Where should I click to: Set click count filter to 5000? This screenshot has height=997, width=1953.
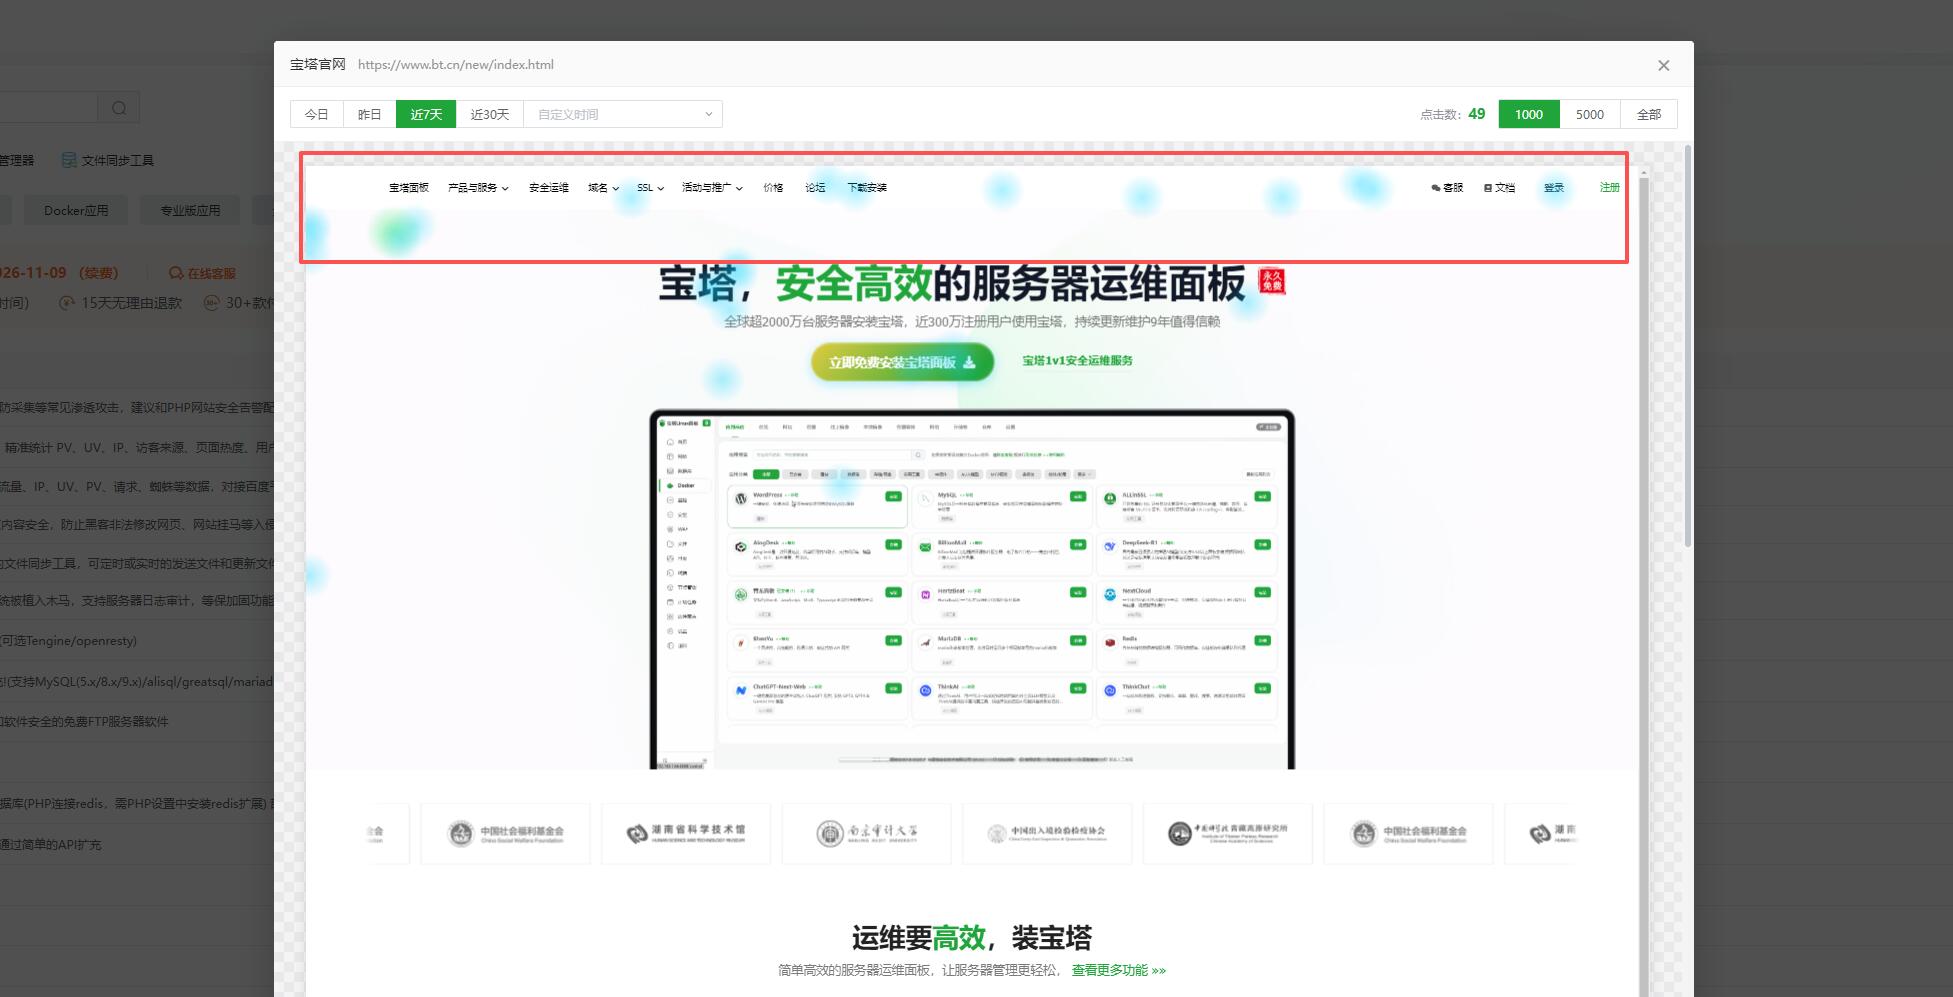[x=1590, y=114]
